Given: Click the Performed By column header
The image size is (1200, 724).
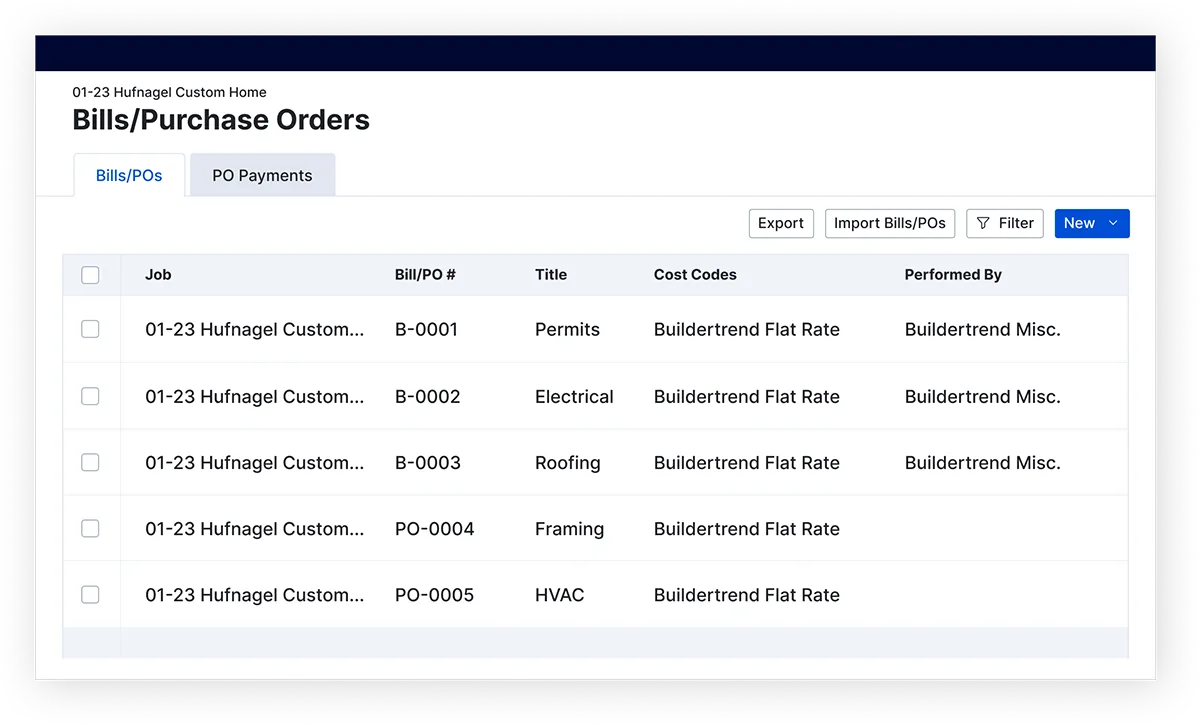Looking at the screenshot, I should tap(952, 275).
